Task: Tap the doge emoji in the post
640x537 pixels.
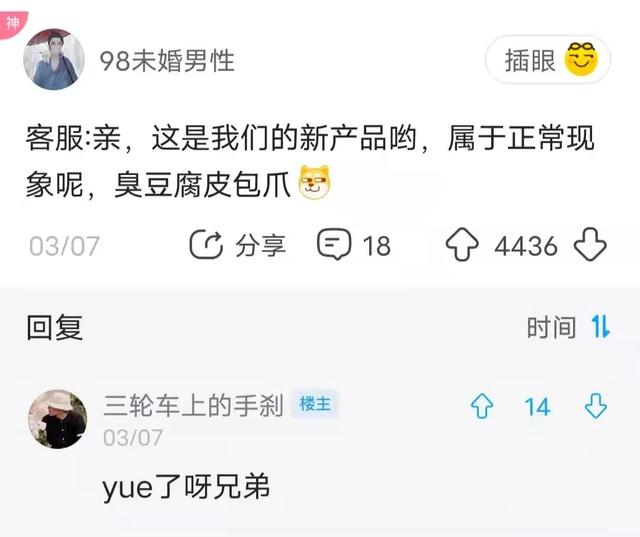Action: (315, 182)
